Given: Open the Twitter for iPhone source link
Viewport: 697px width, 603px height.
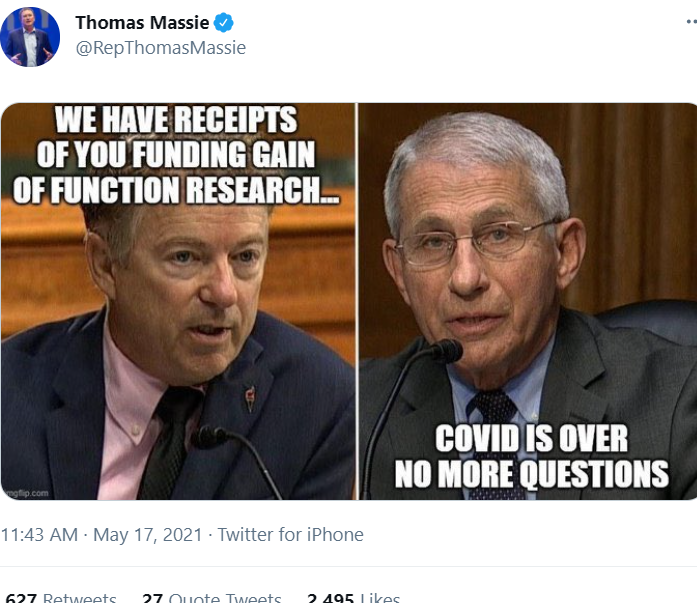Looking at the screenshot, I should coord(290,535).
